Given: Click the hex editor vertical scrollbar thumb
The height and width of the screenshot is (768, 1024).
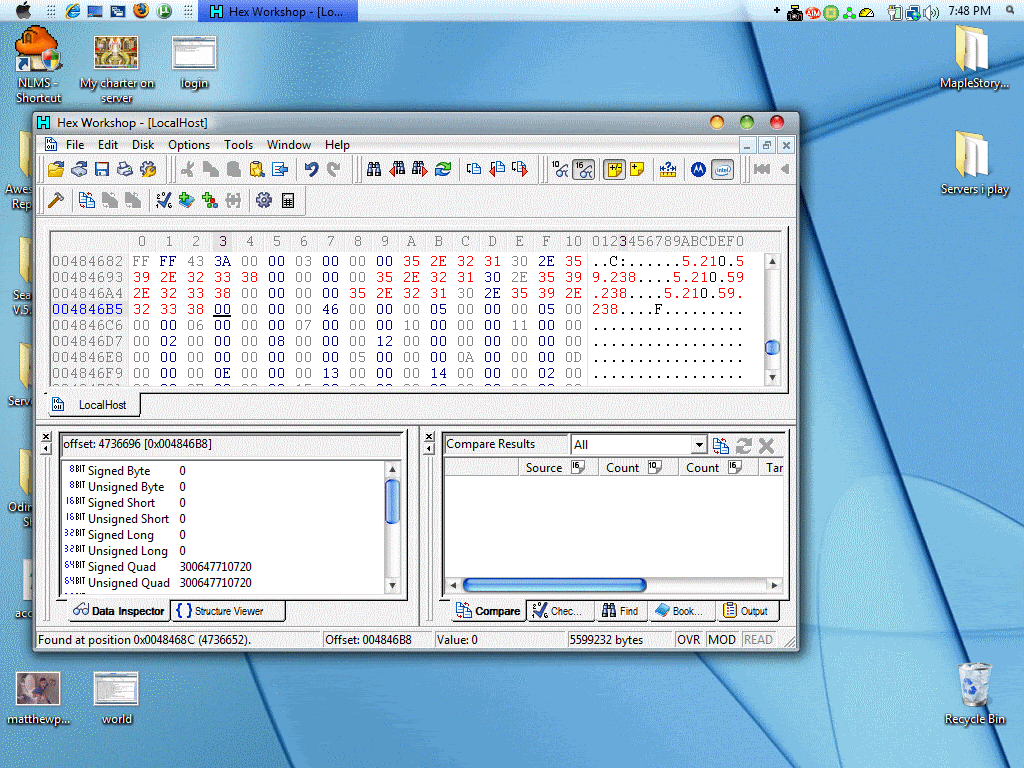Looking at the screenshot, I should (772, 347).
